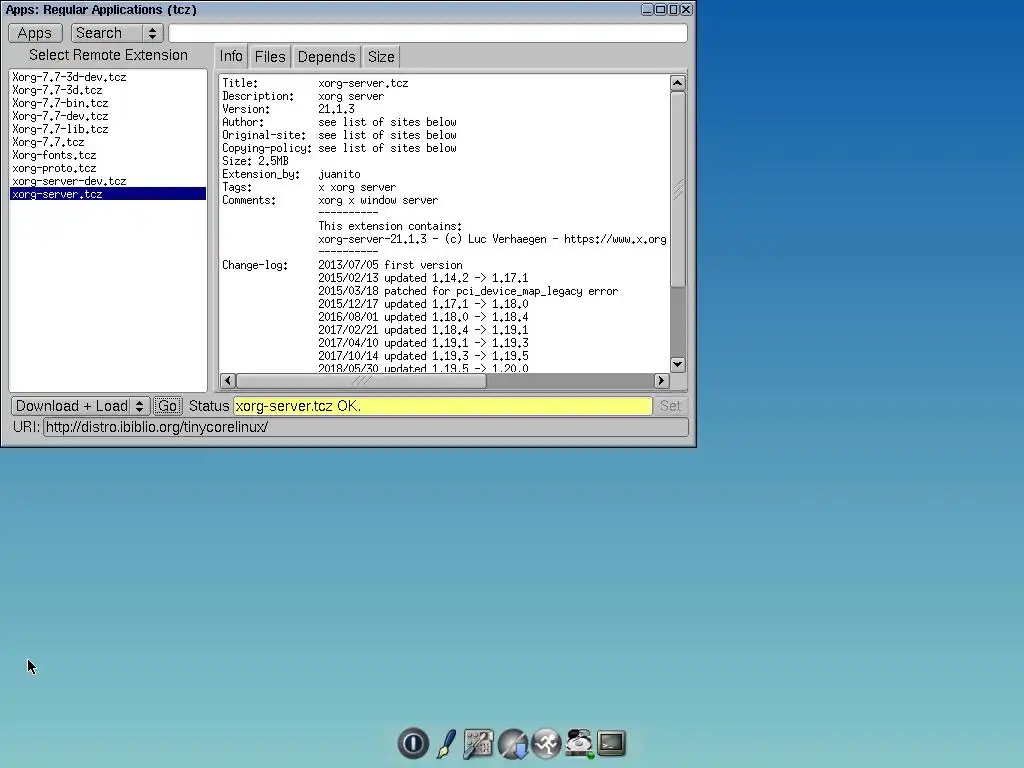Click the info pane scroll-left arrow
This screenshot has width=1024, height=768.
(x=228, y=381)
